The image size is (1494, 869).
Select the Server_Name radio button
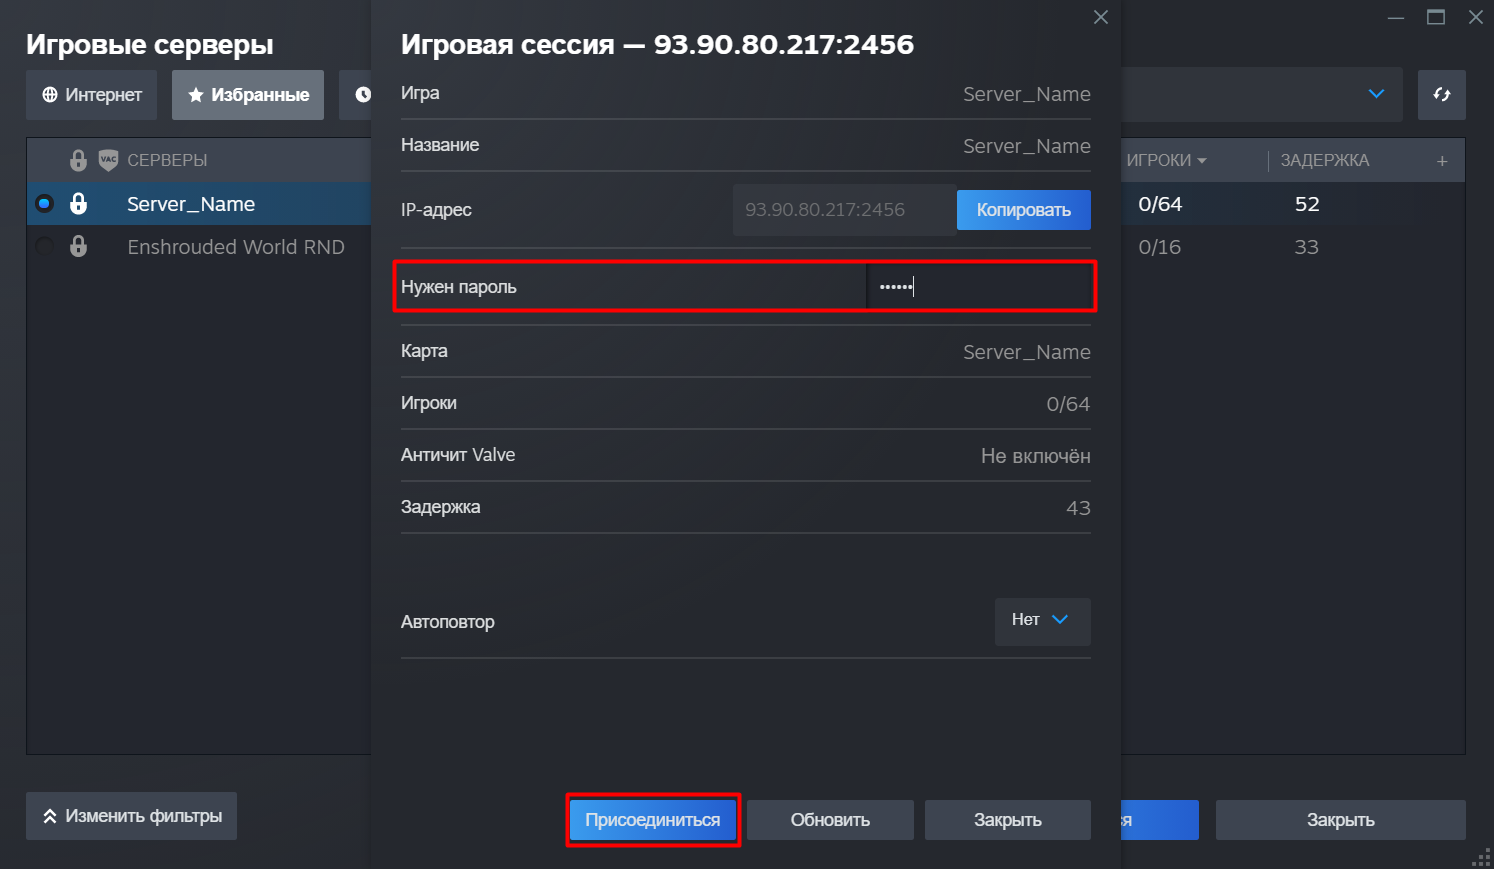point(44,204)
